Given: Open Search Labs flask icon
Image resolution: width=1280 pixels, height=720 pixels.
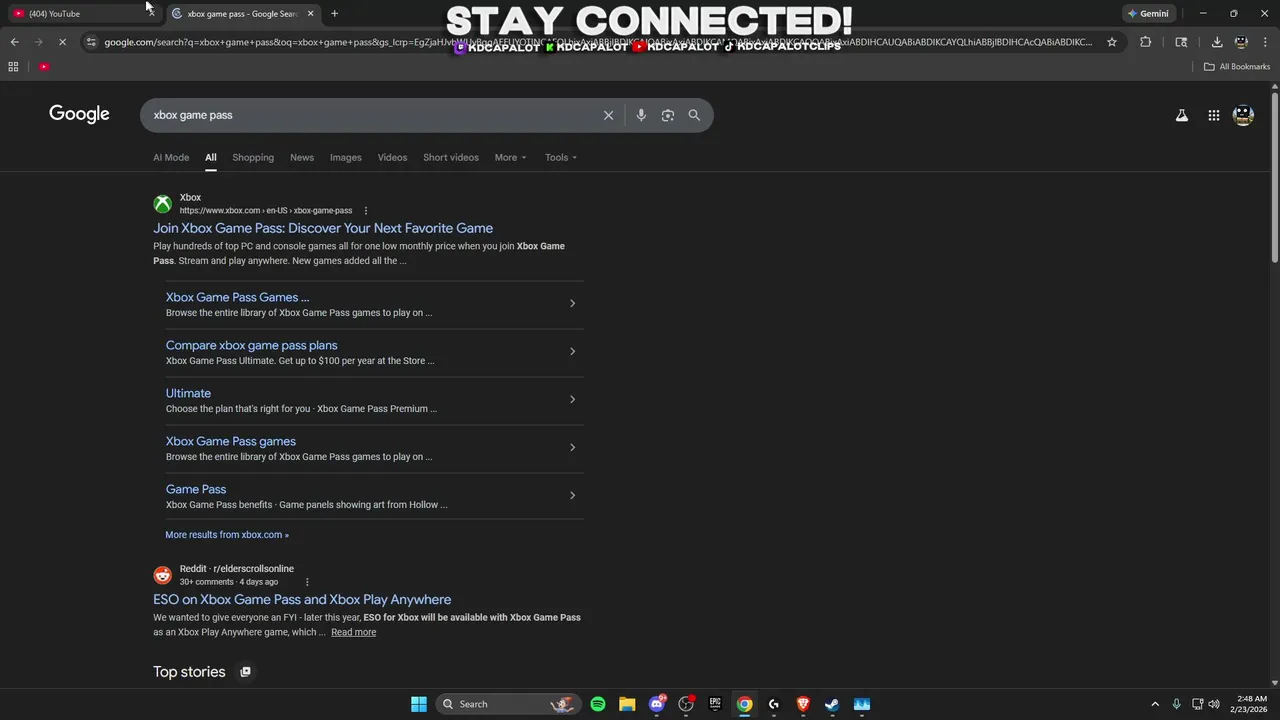Looking at the screenshot, I should (x=1182, y=116).
